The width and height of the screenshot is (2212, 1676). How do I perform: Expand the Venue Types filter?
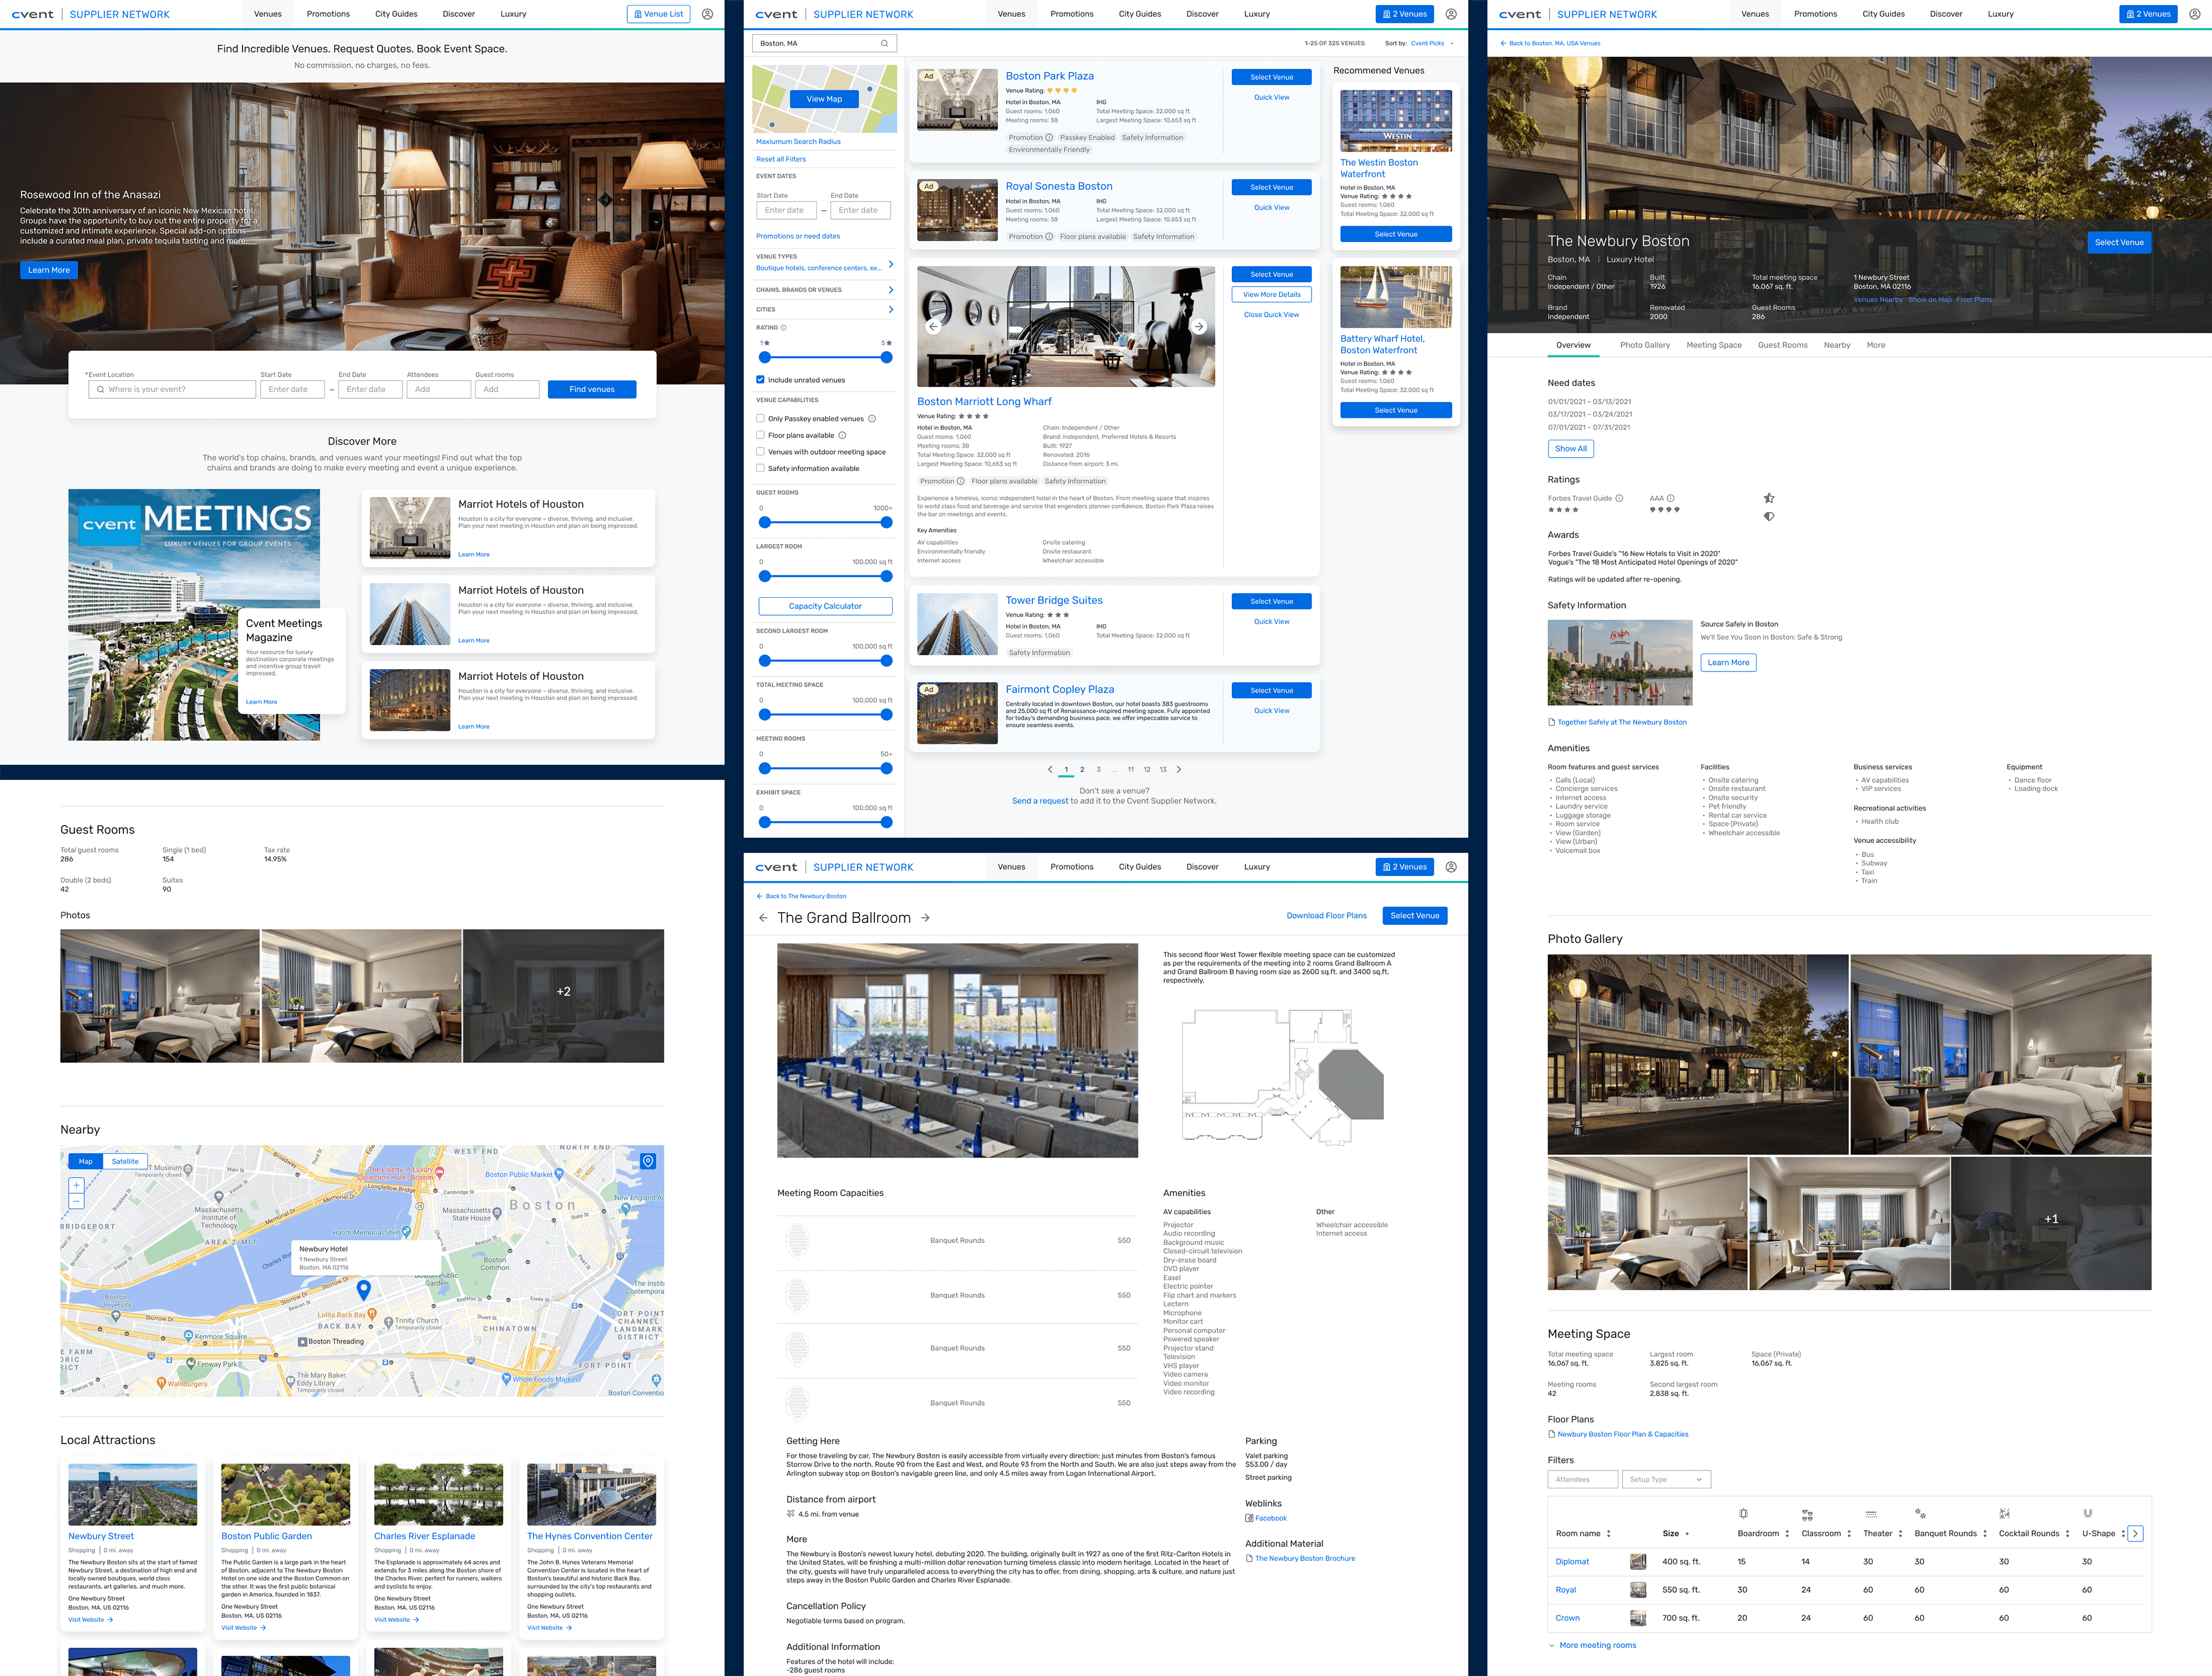pos(891,264)
